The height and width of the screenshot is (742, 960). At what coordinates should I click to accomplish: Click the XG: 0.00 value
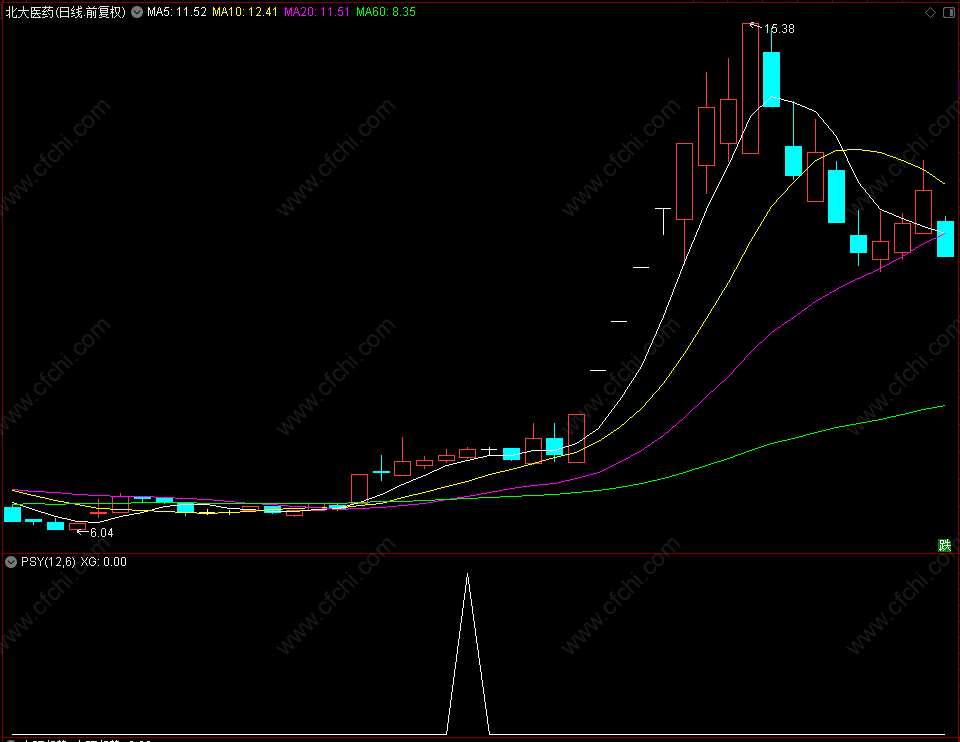103,562
